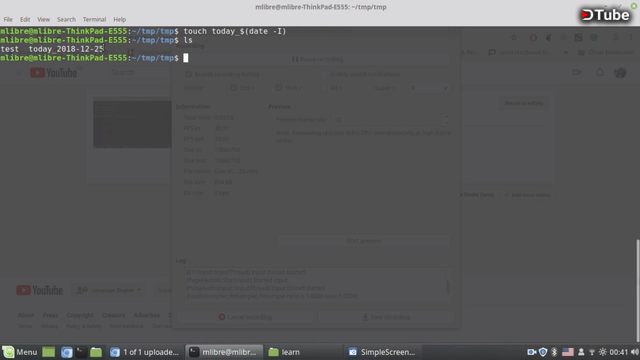
Task: Click the YouTube create video camera icon
Action: pyautogui.click(x=576, y=72)
